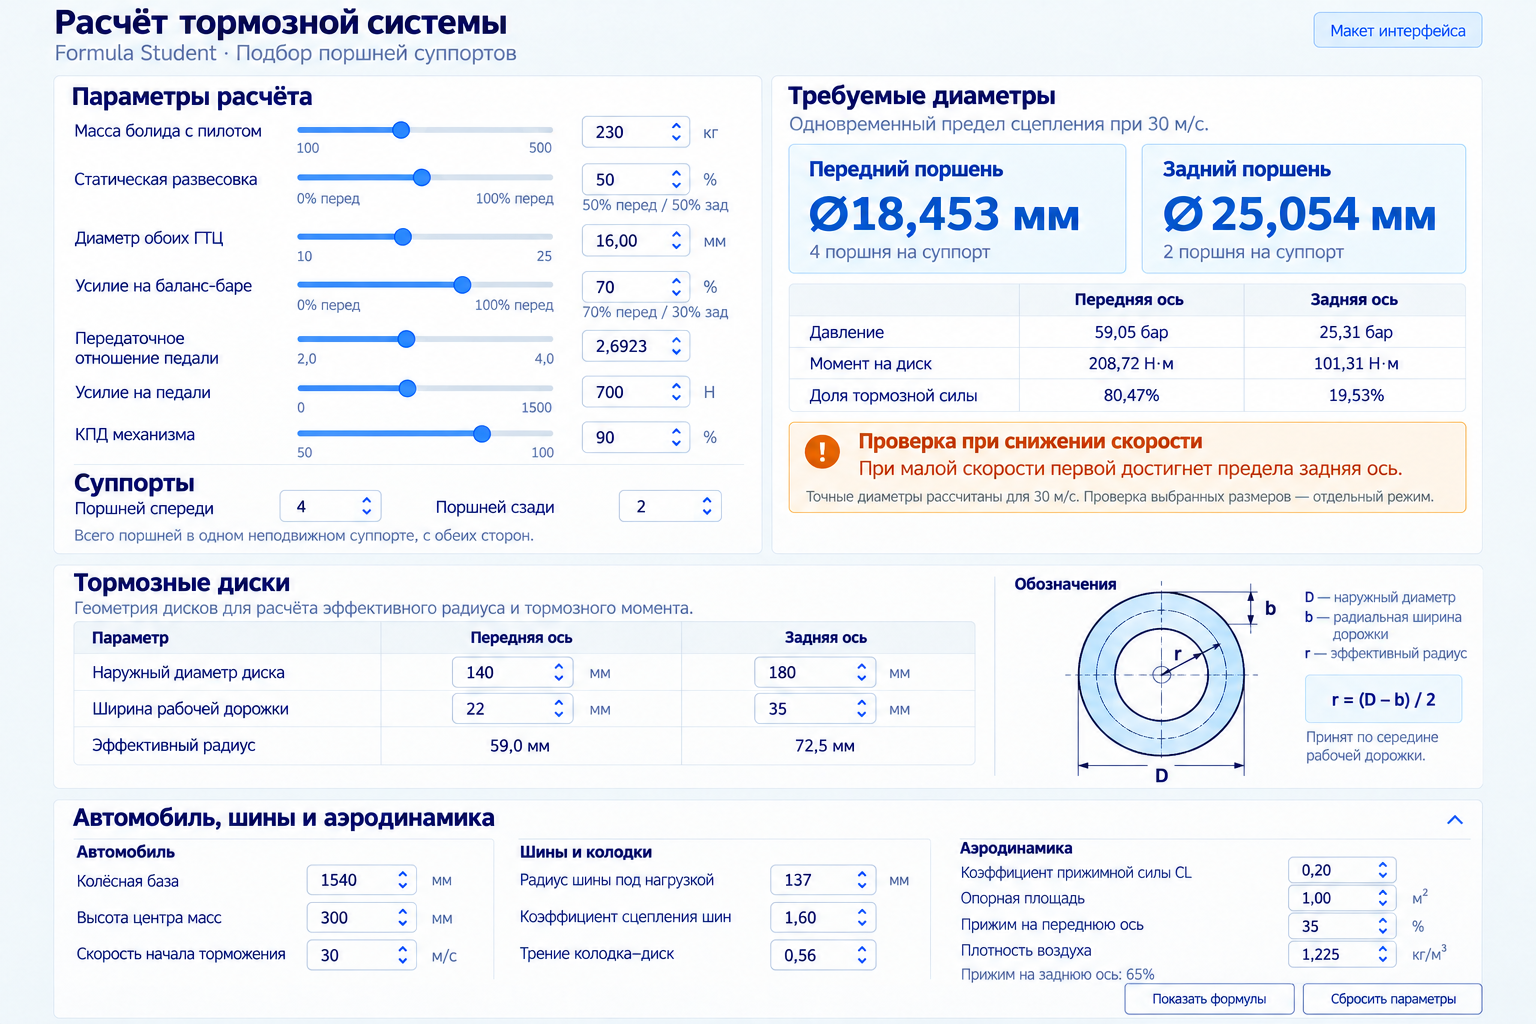Open the Поршней спереди selector showing 4
This screenshot has height=1024, width=1536.
[330, 507]
